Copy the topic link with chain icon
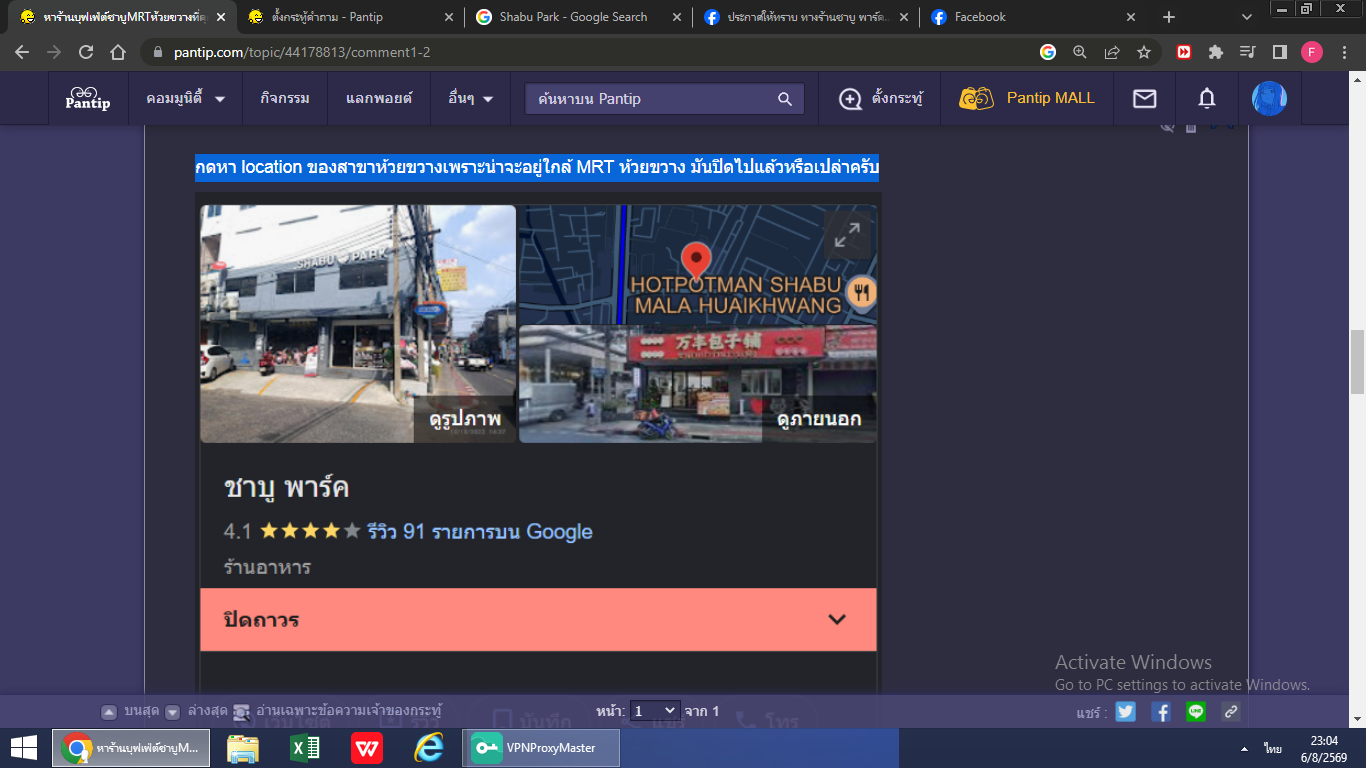The image size is (1366, 768). click(1231, 712)
